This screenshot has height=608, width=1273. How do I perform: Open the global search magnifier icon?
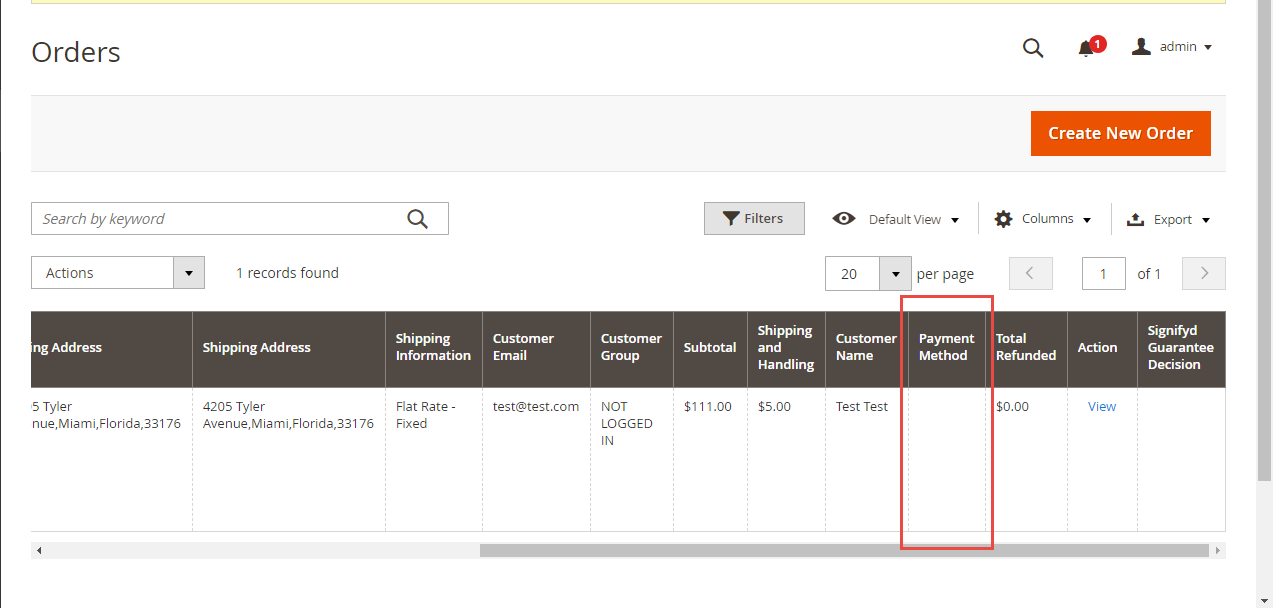click(1033, 47)
